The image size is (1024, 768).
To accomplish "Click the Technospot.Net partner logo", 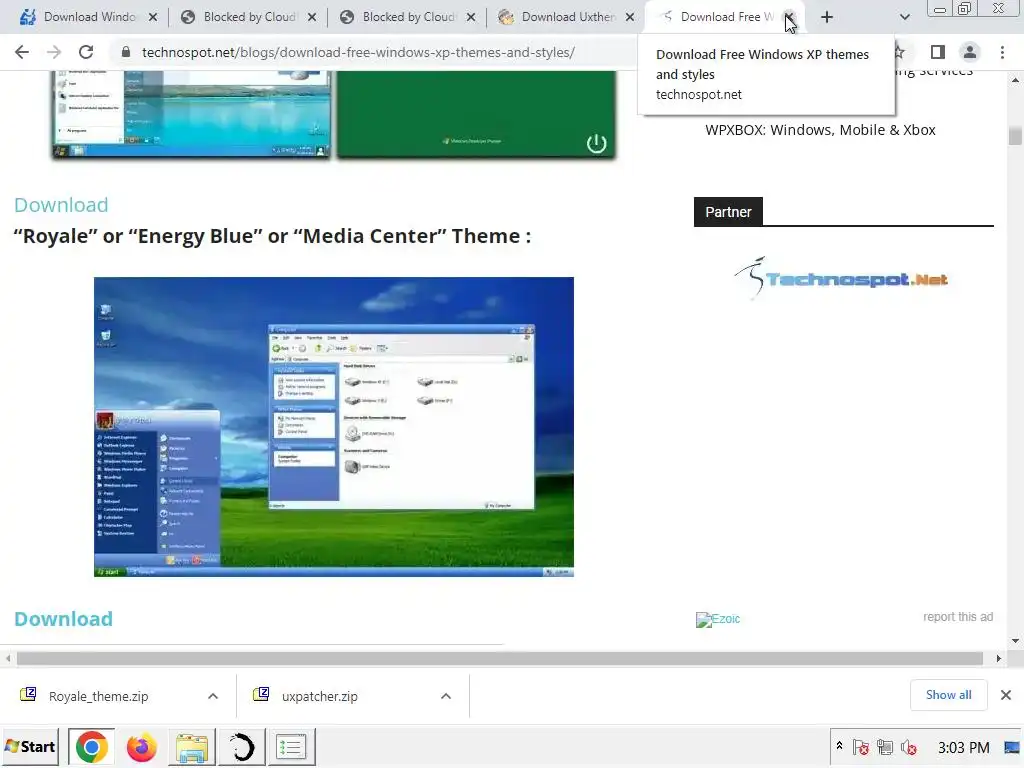I will [841, 279].
